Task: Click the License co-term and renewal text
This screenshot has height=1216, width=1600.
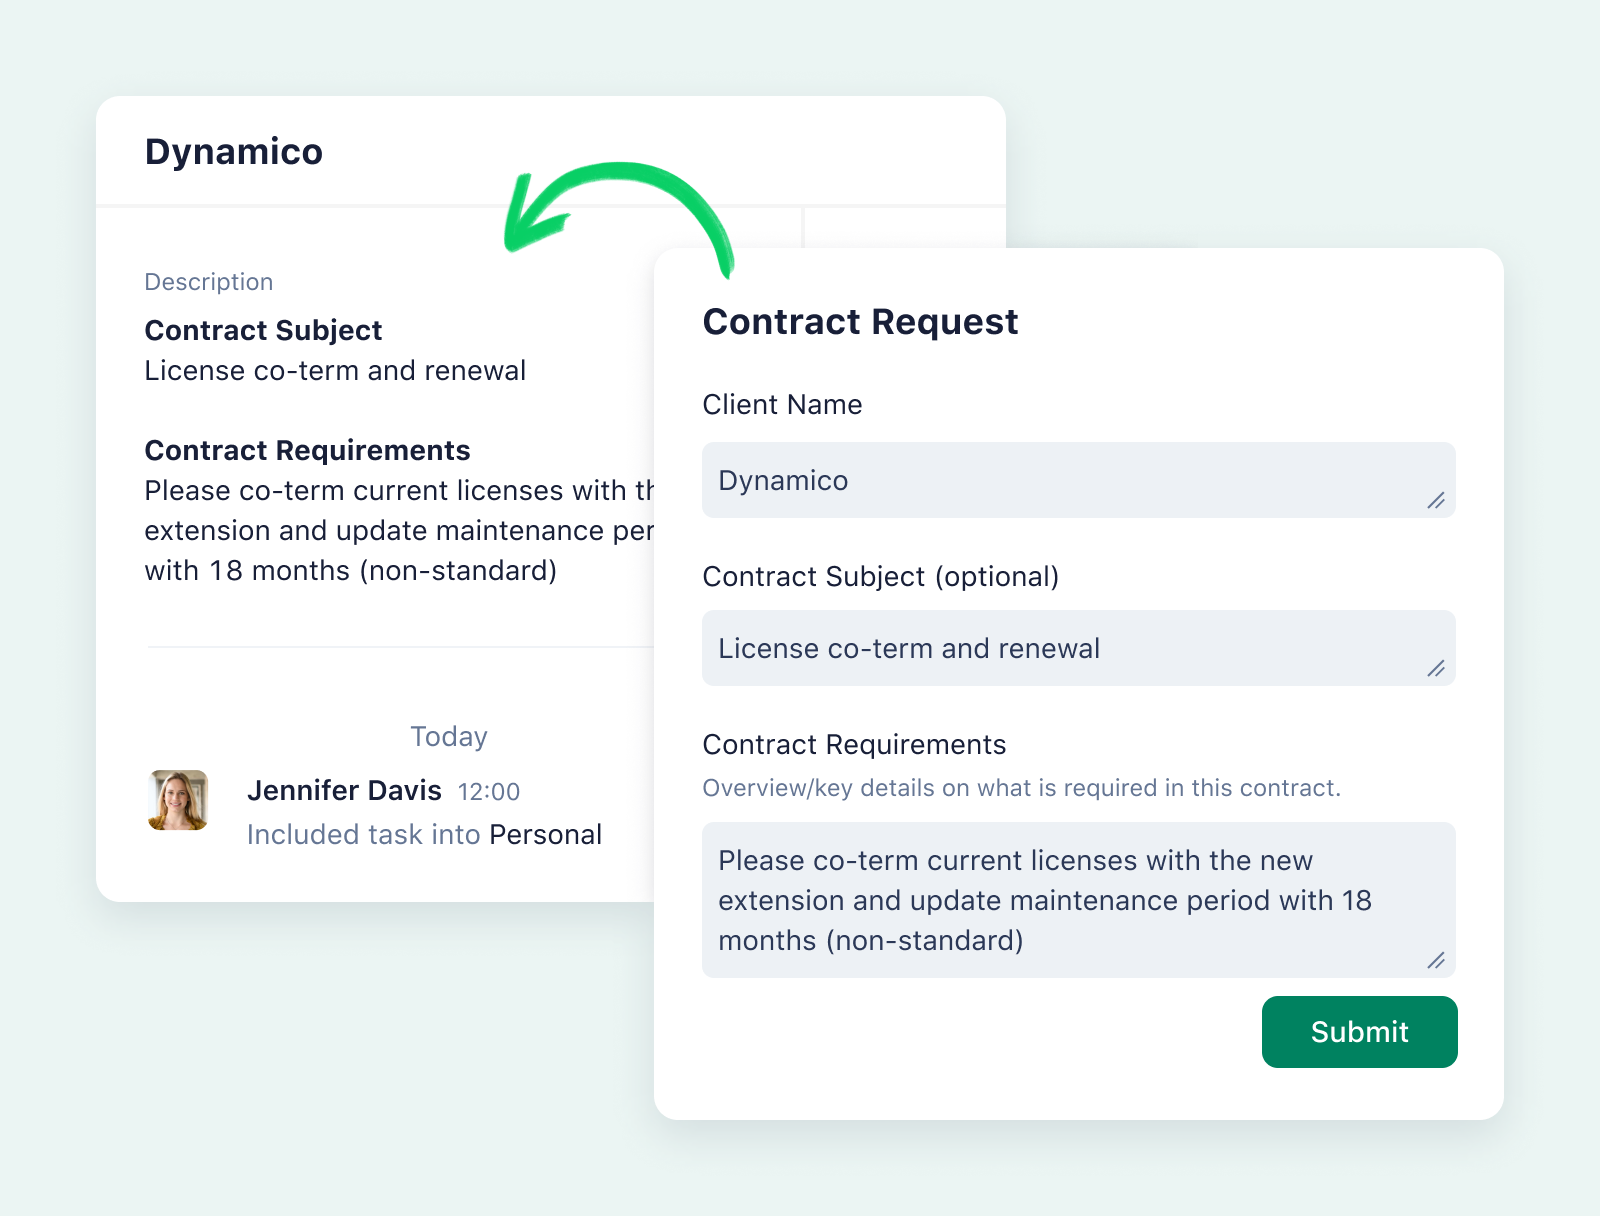Action: [335, 370]
